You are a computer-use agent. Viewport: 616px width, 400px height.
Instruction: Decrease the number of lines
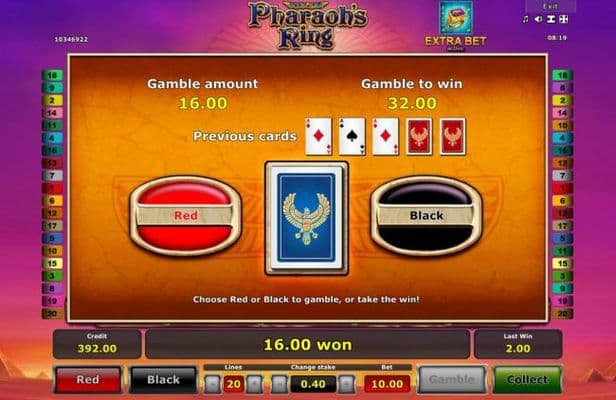[x=213, y=384]
